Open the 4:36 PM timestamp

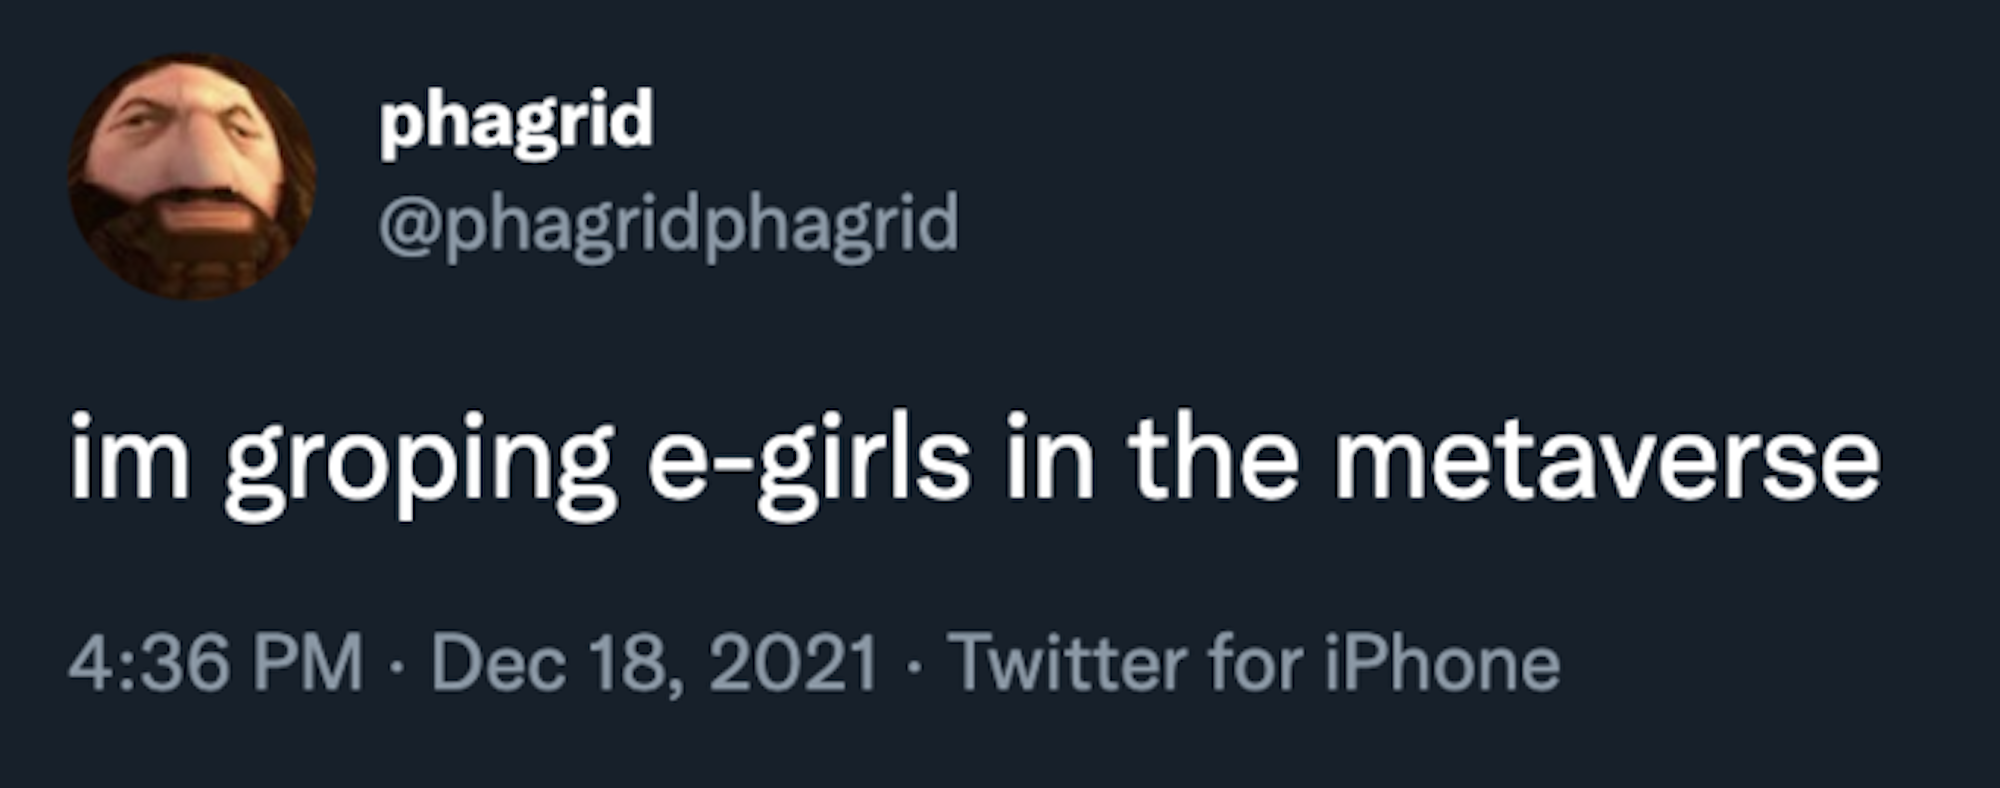tap(215, 662)
